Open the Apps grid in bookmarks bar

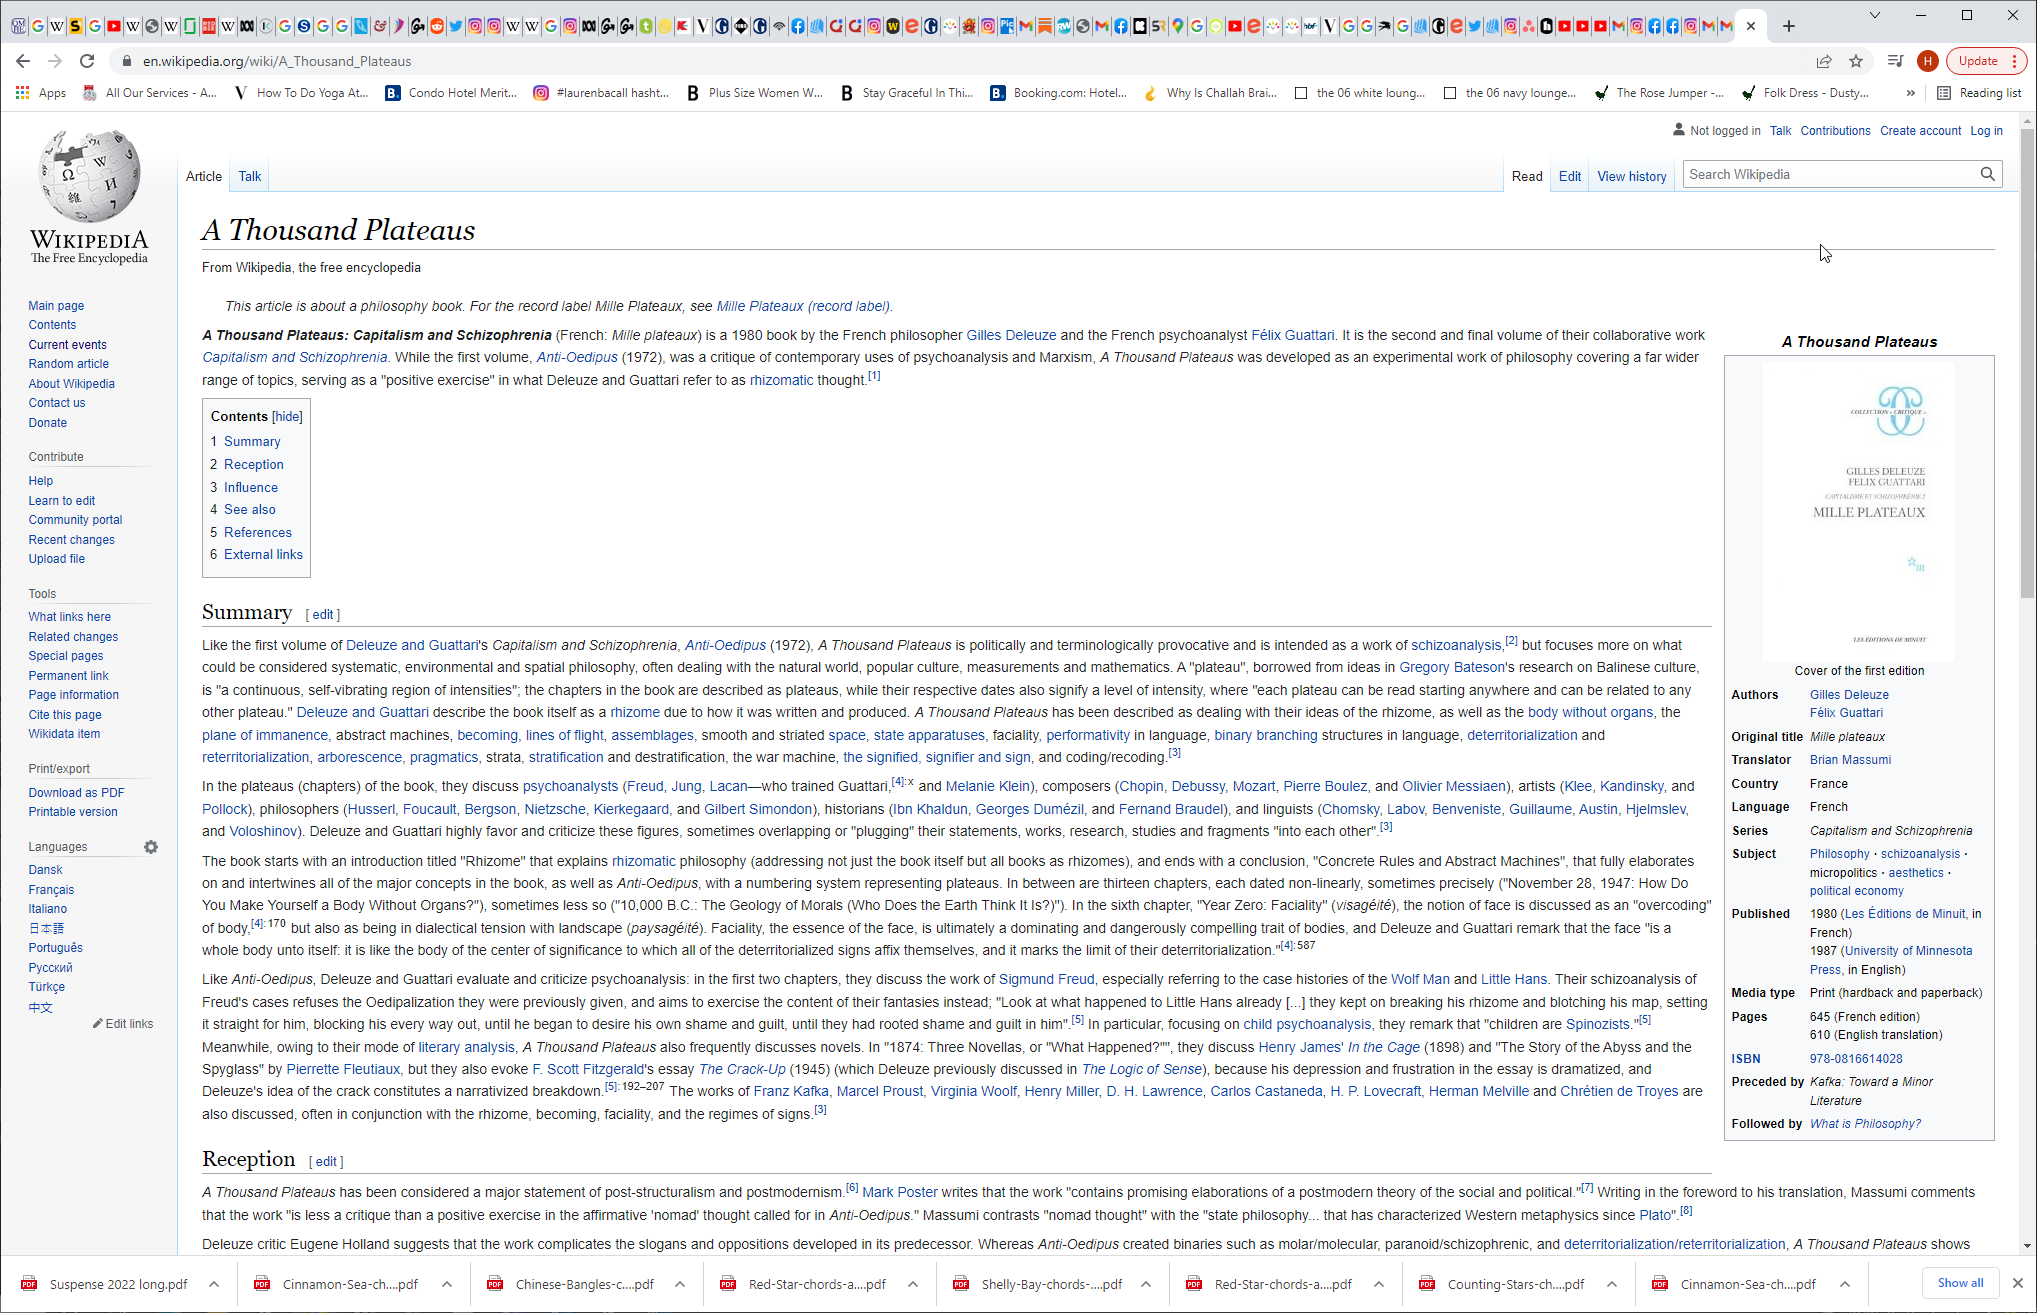click(40, 93)
